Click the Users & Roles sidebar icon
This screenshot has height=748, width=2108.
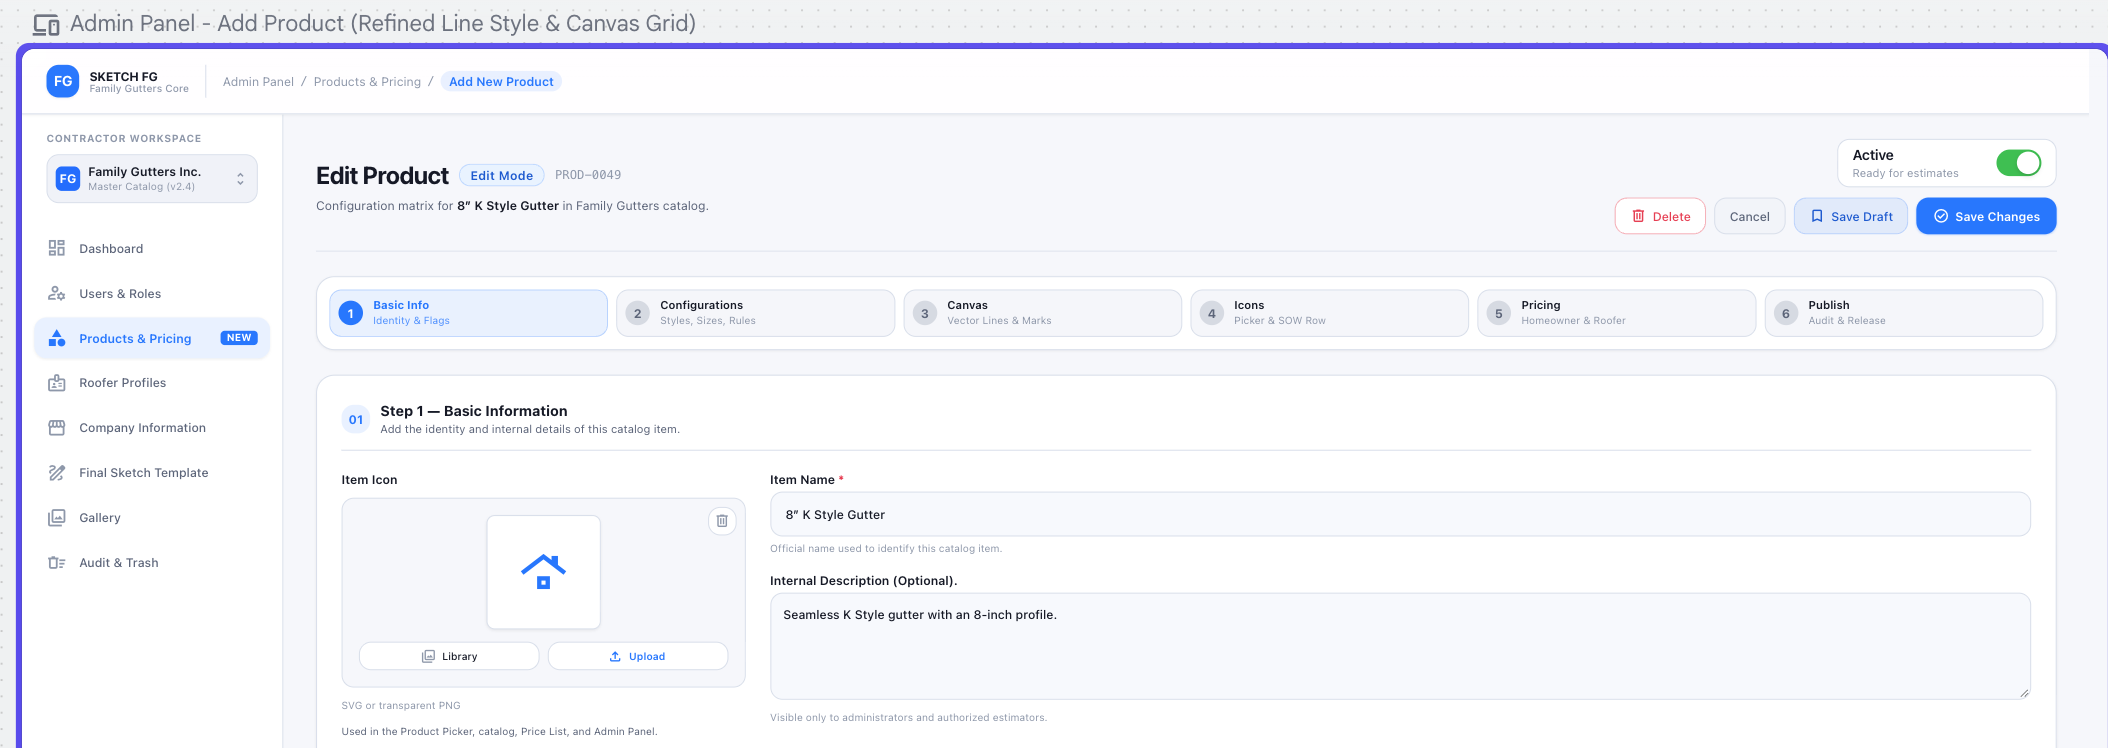click(x=57, y=293)
